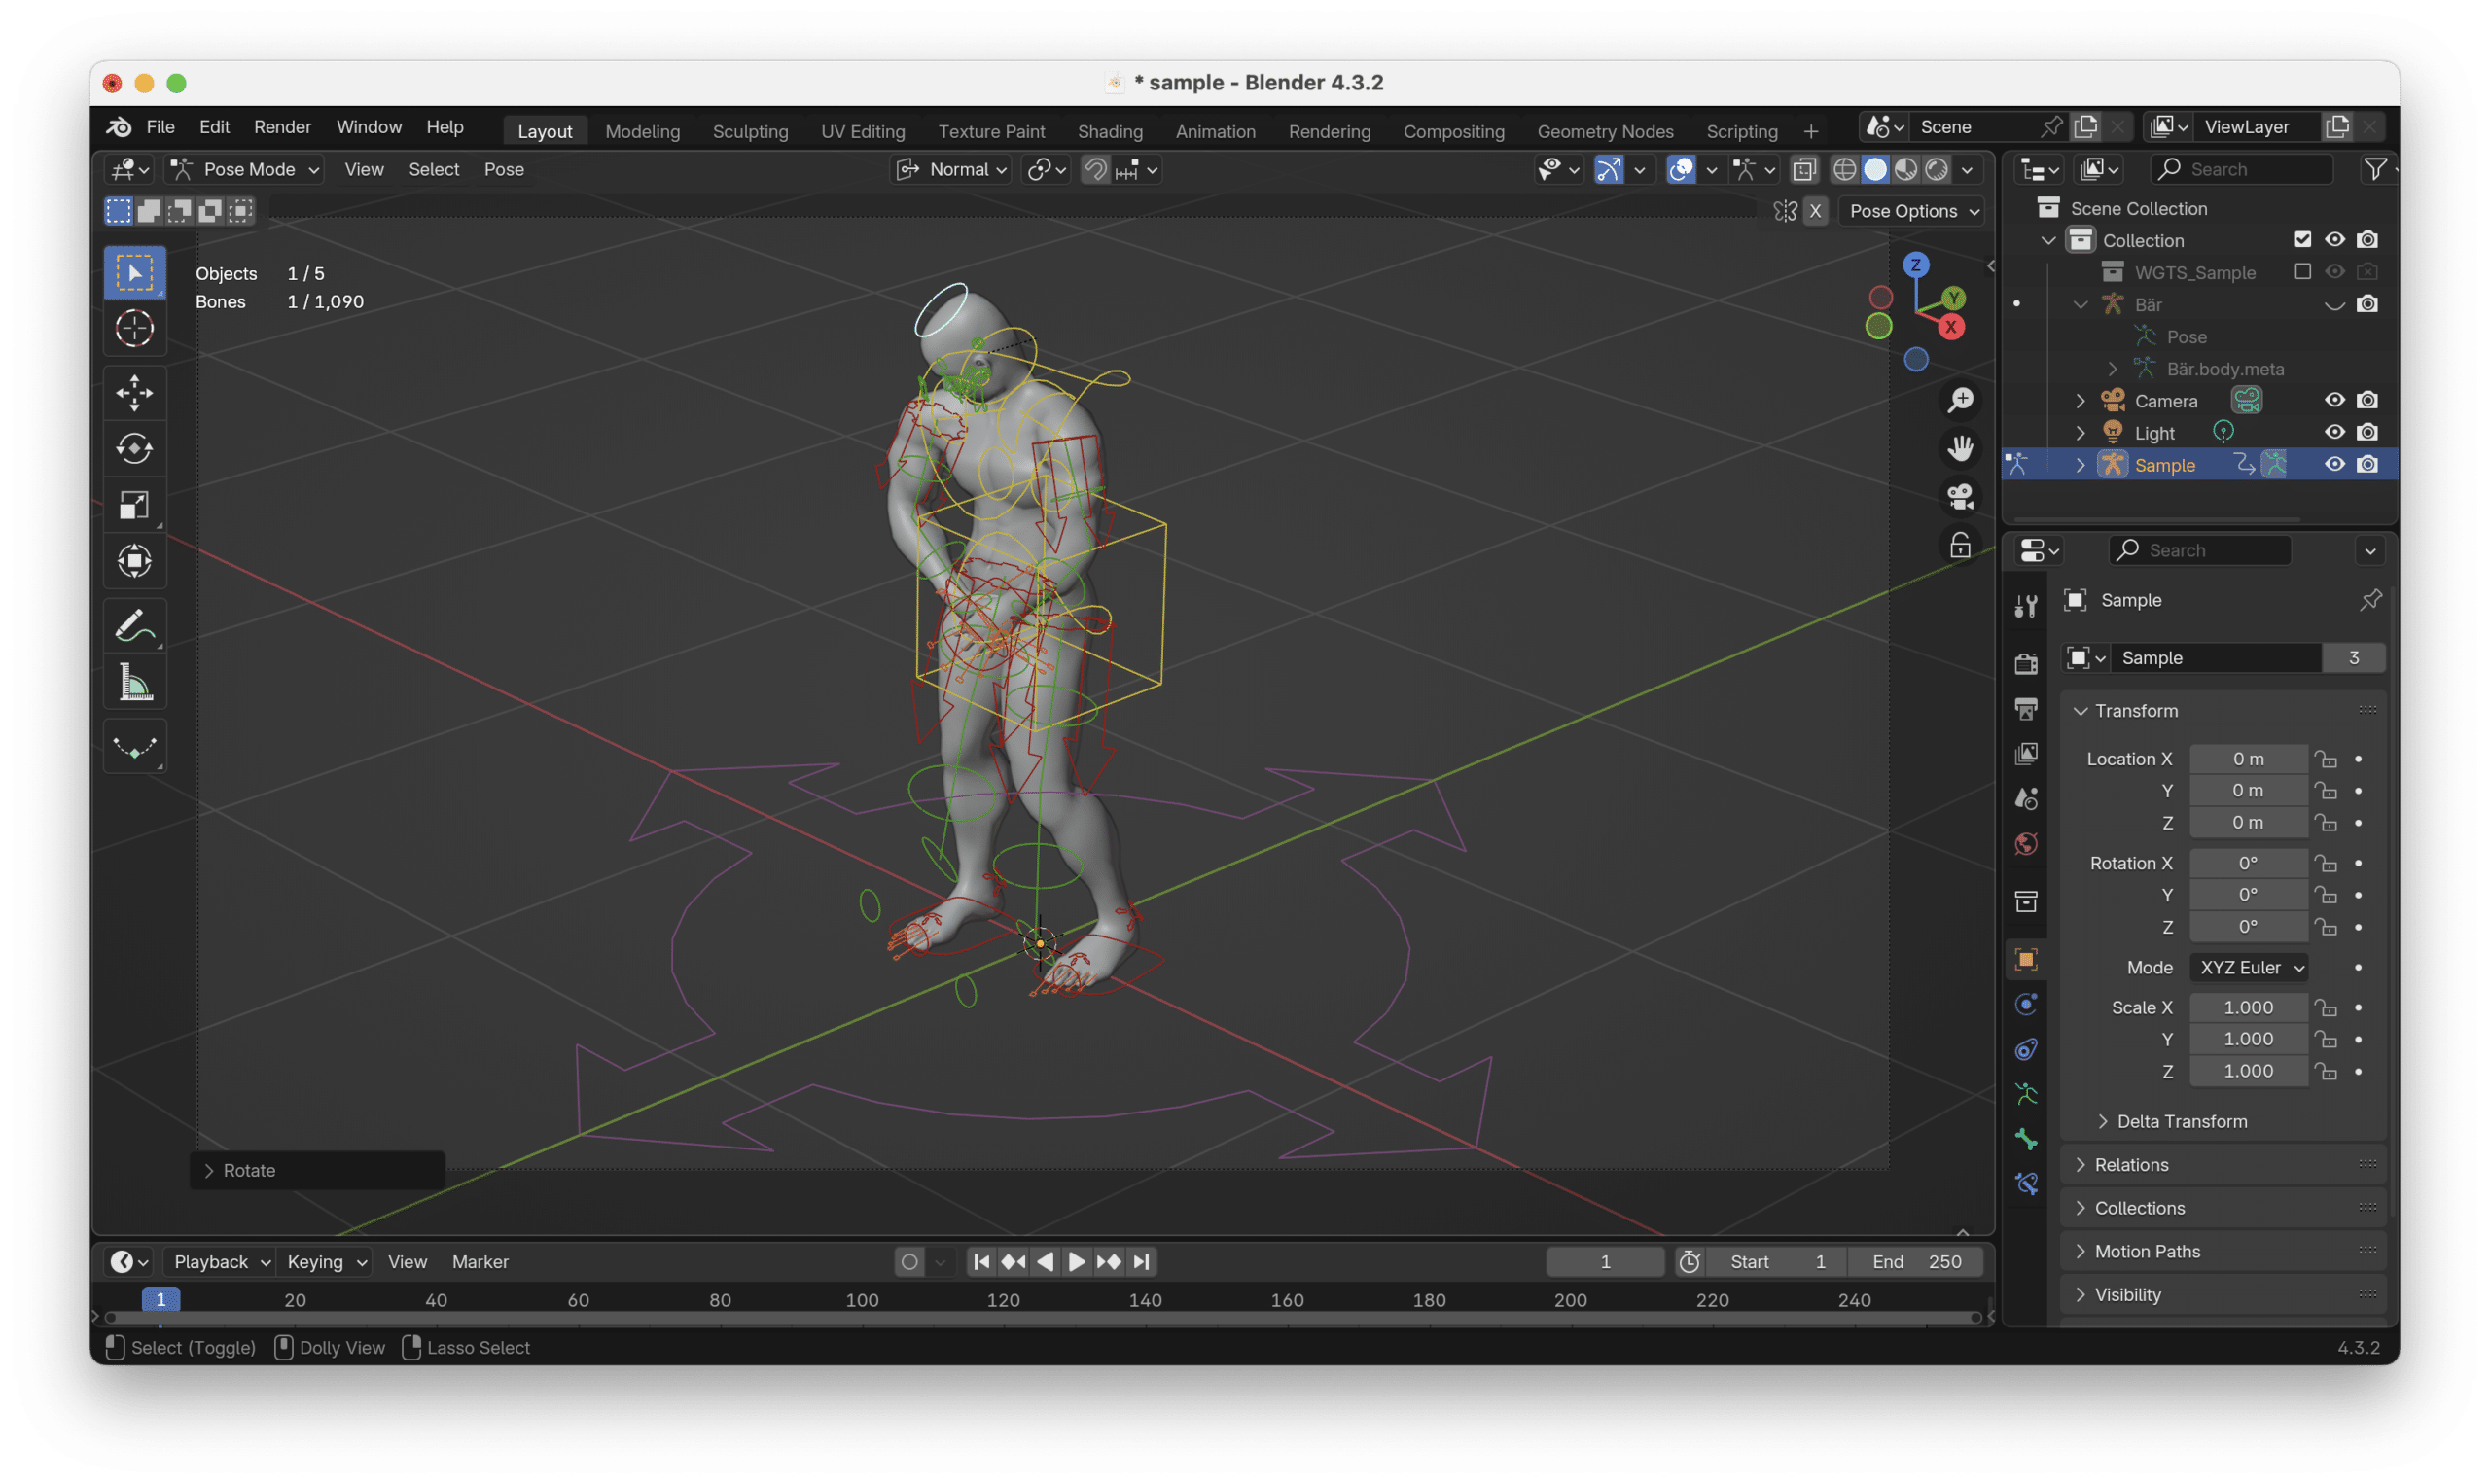Open the Armature data properties tab
2490x1484 pixels.
point(2027,1095)
